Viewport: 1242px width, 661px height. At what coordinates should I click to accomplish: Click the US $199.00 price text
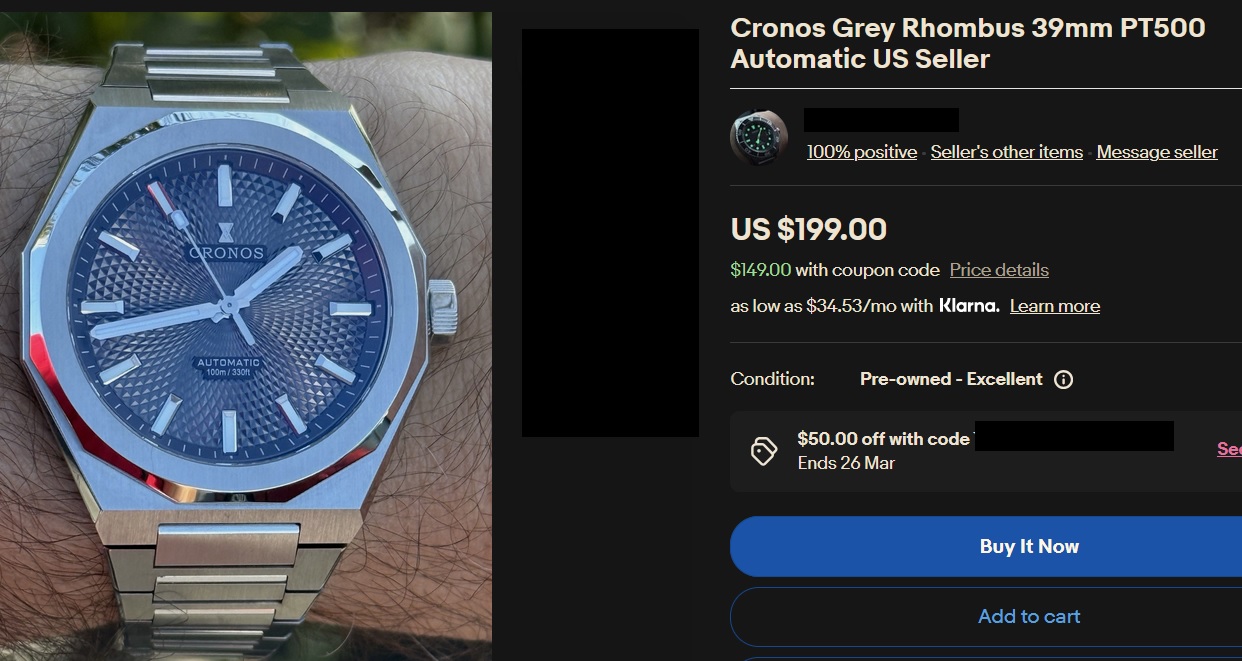[x=809, y=229]
